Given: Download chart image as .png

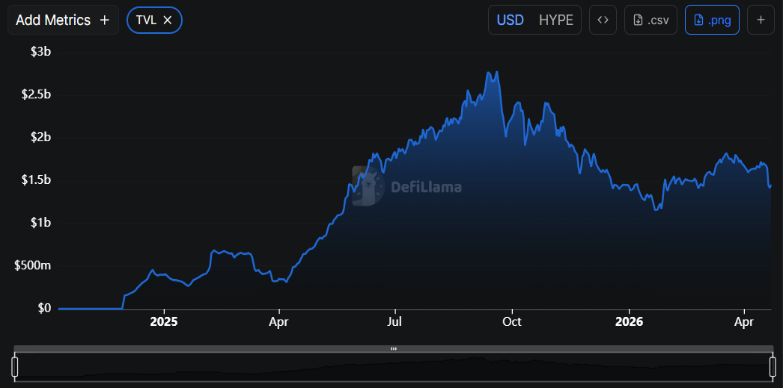Looking at the screenshot, I should point(712,20).
